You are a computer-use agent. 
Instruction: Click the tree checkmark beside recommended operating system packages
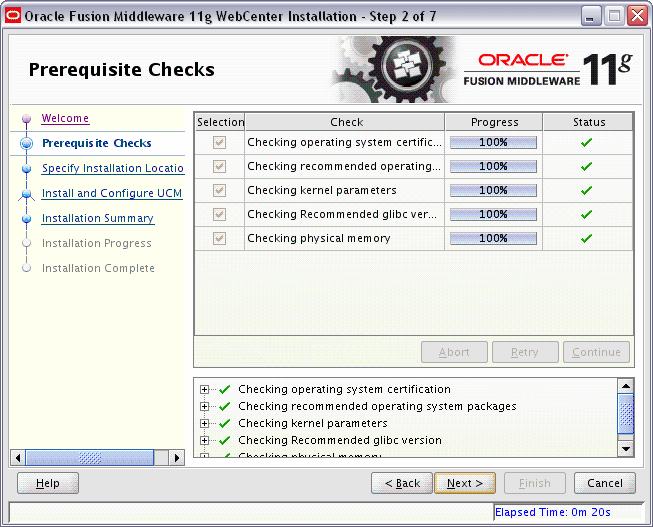pyautogui.click(x=224, y=406)
